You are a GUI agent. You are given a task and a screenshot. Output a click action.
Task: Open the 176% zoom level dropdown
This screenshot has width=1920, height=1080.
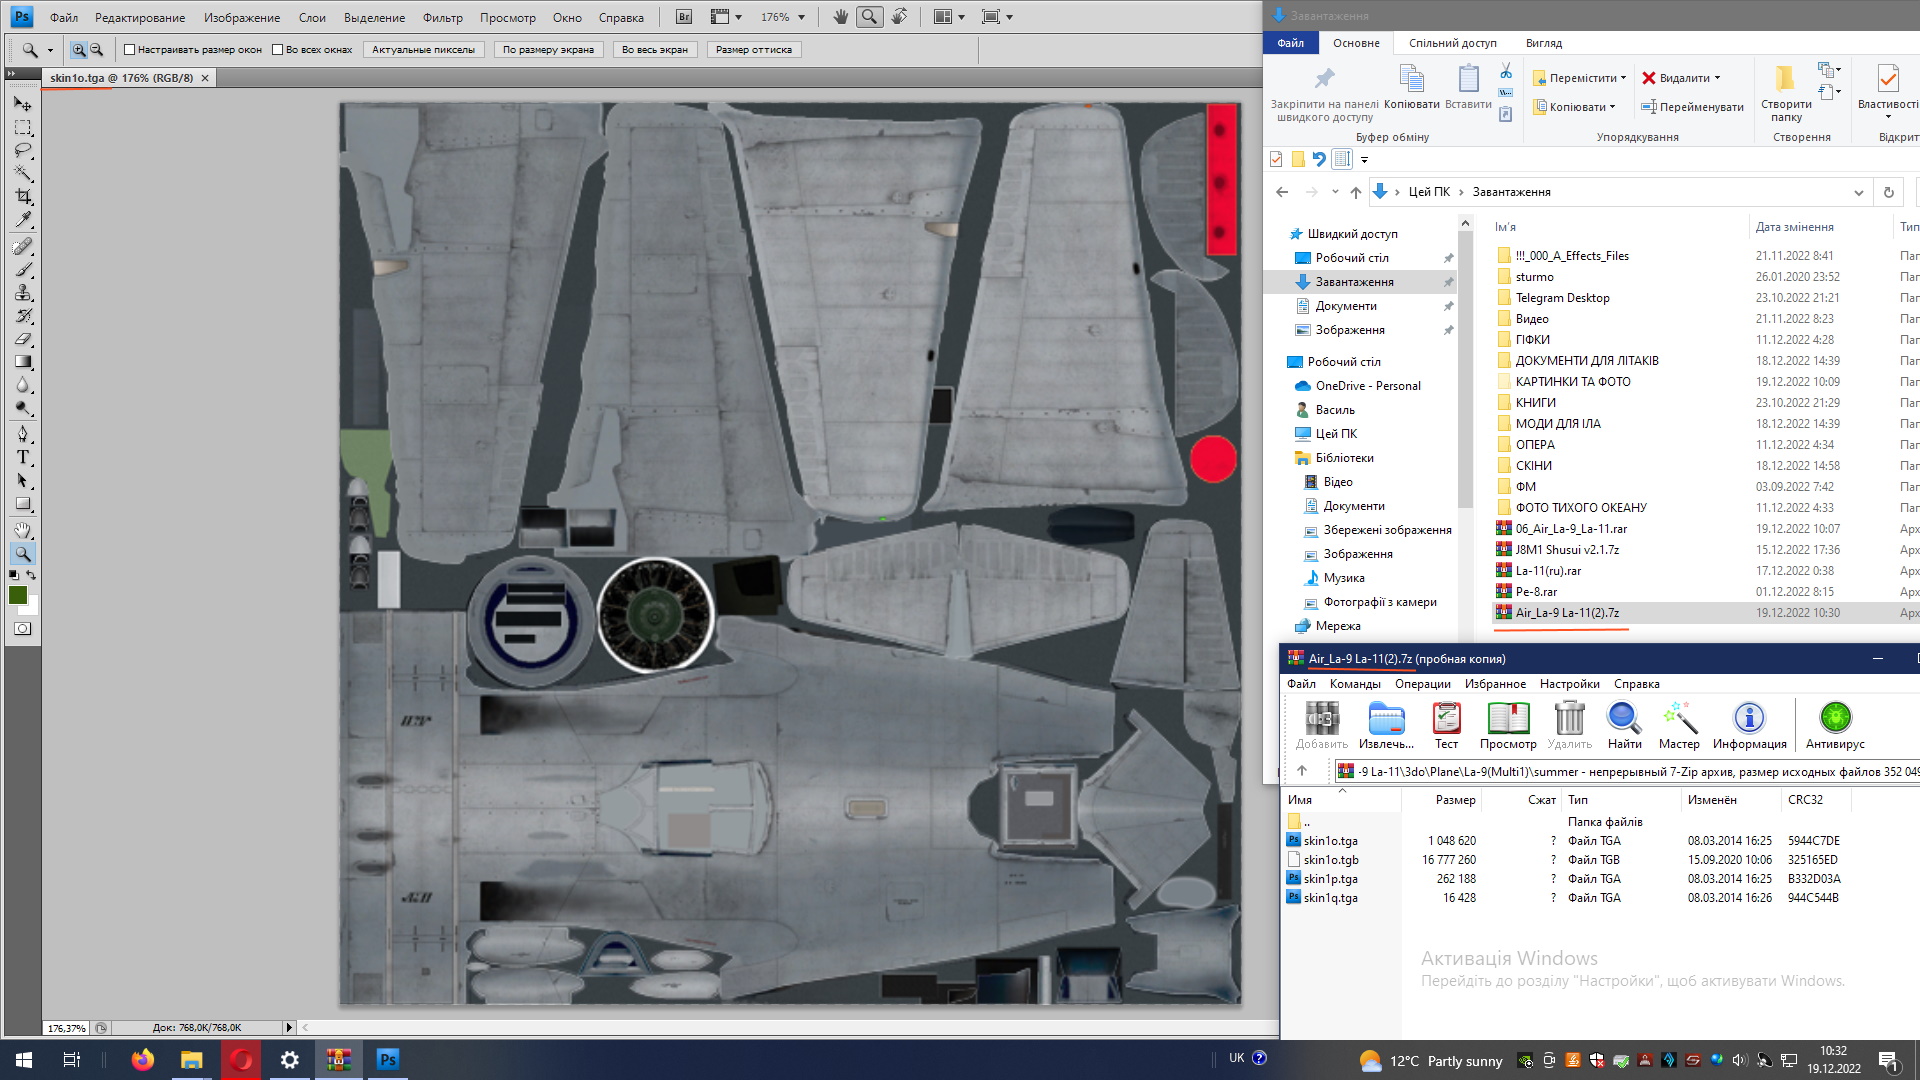pos(801,17)
